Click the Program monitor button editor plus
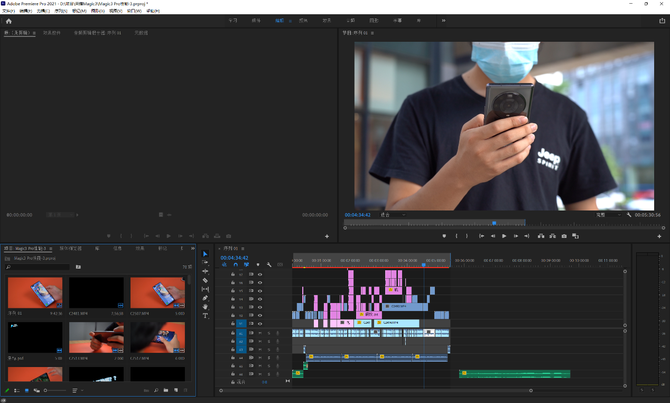 (x=659, y=236)
